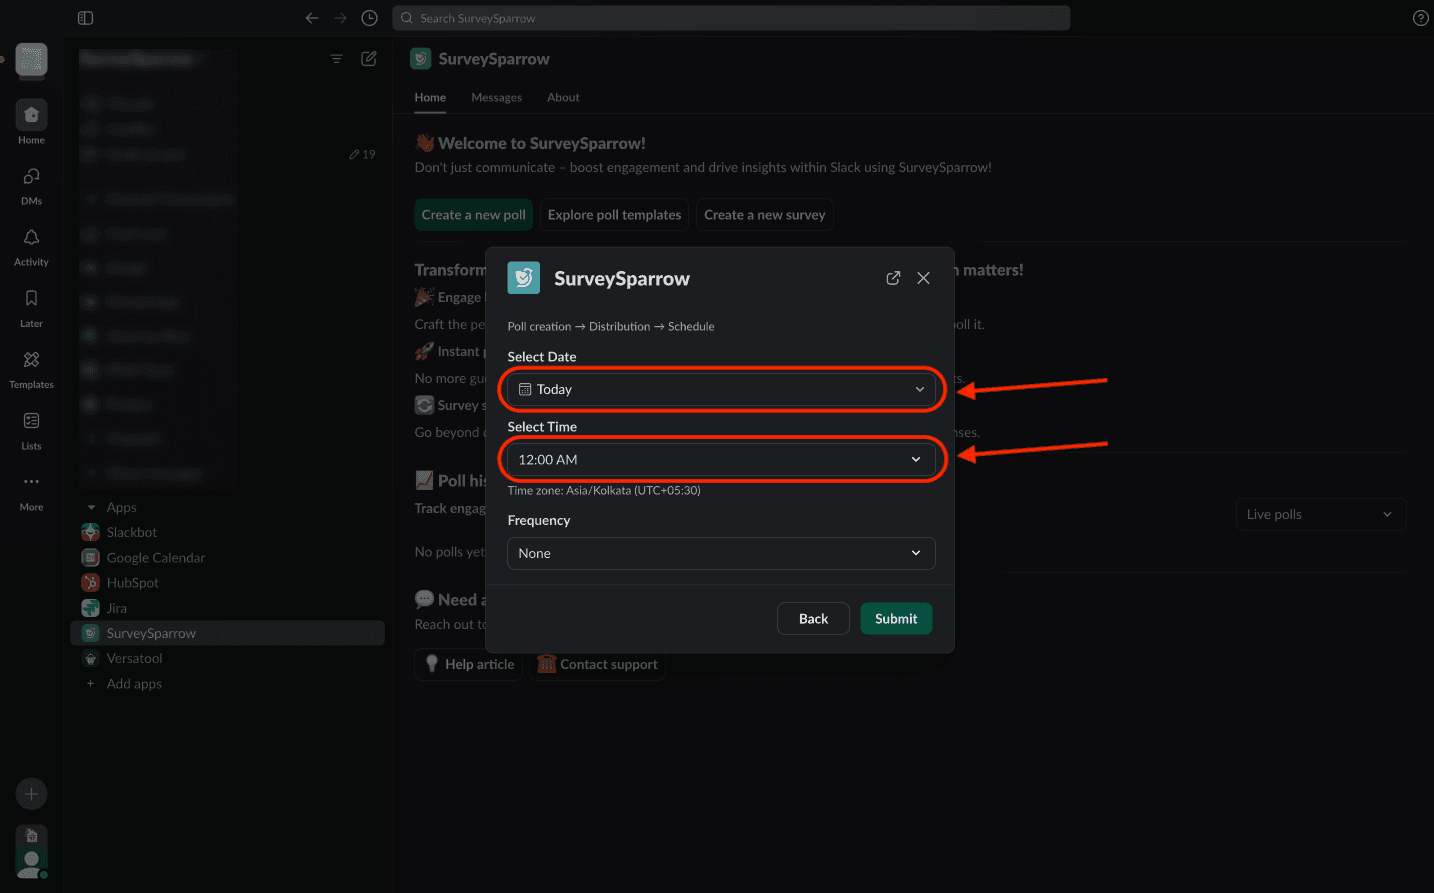Screen dimensions: 1434x893
Task: Open the dialog in a new window icon
Action: [x=893, y=278]
